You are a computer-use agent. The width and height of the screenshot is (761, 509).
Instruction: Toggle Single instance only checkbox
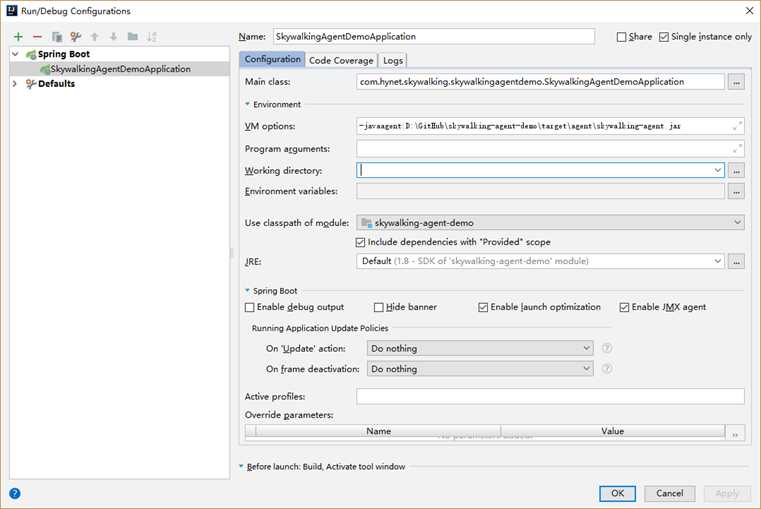coord(664,37)
